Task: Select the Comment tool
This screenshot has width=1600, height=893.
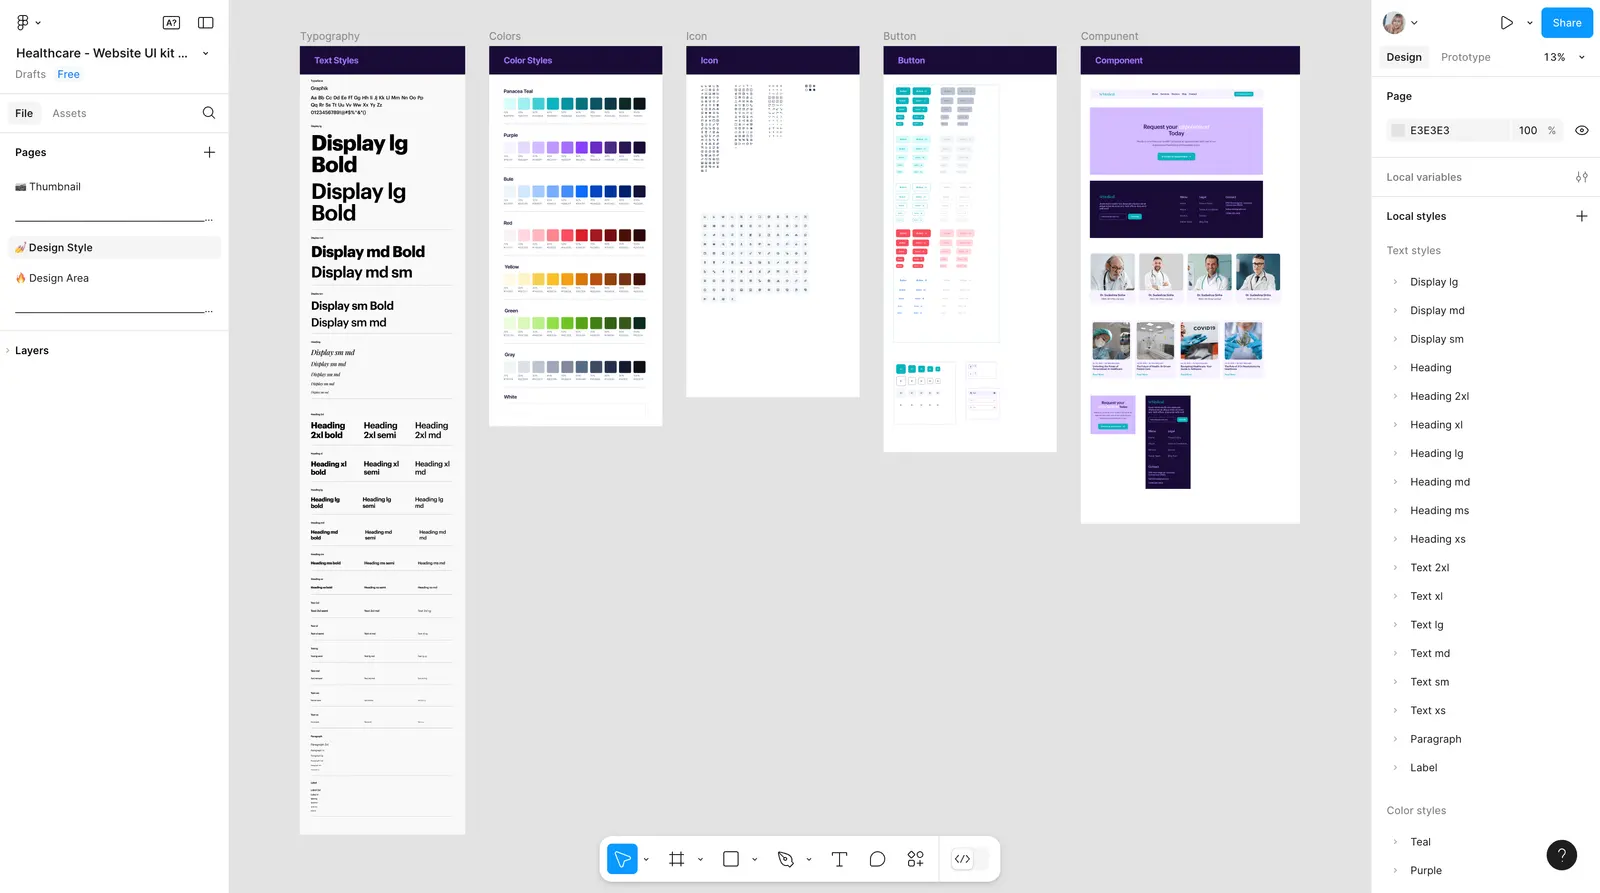Action: pos(877,859)
